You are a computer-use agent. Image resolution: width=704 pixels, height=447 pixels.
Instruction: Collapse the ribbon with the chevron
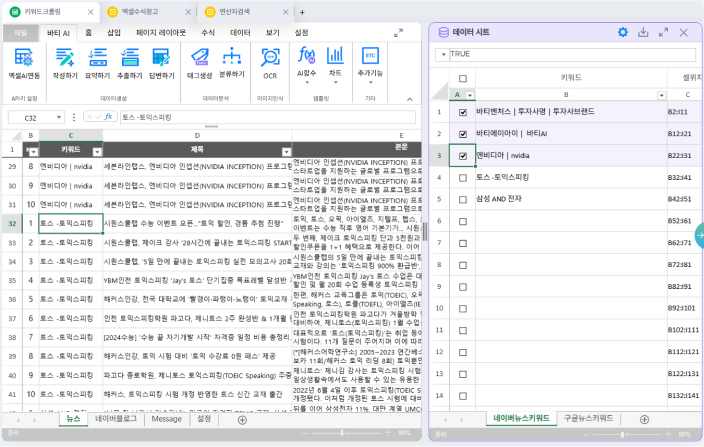[409, 99]
